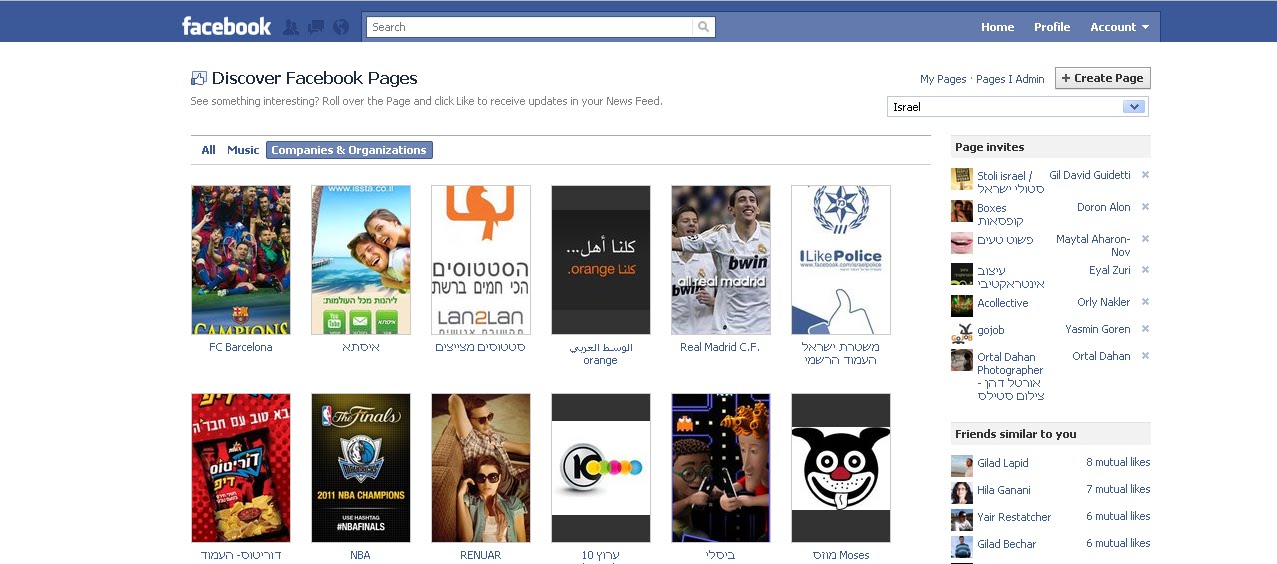
Task: Open the Doritos page thumbnail
Action: [241, 468]
